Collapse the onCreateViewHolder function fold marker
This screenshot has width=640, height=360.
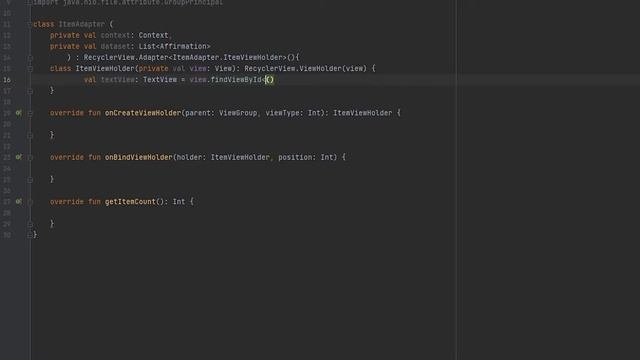tap(30, 113)
